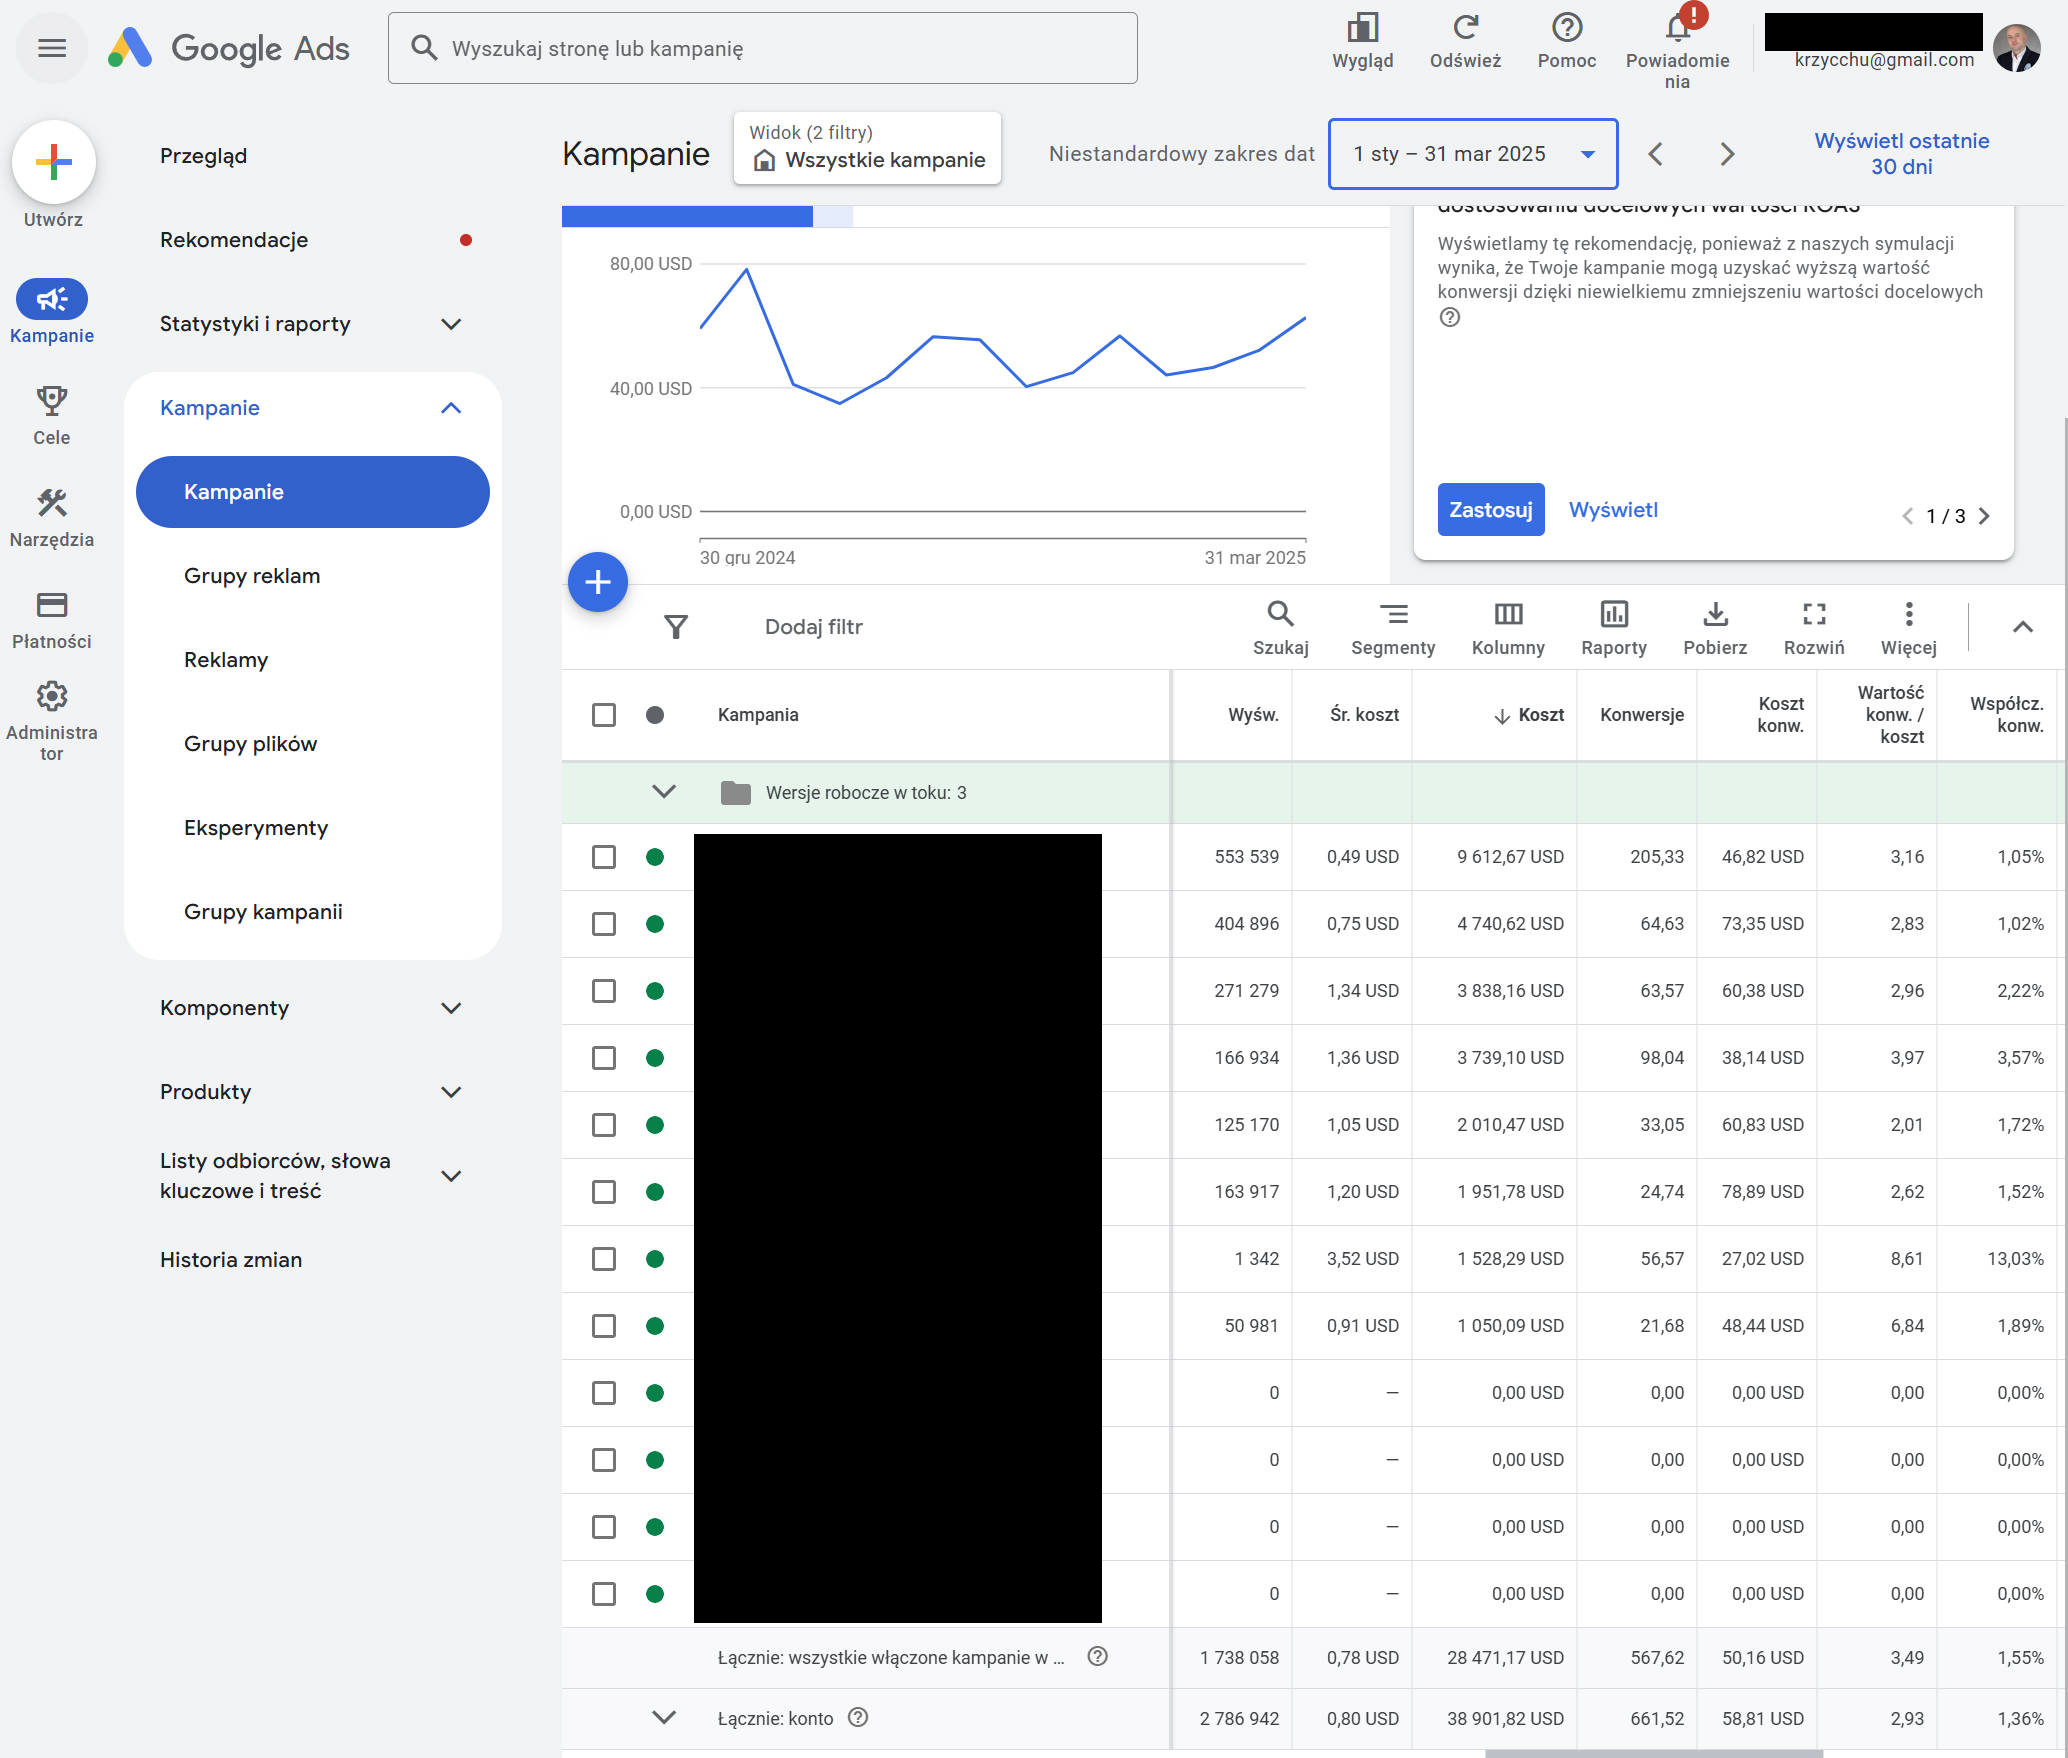
Task: Check the row with cost 3 838,16 USD
Action: pyautogui.click(x=604, y=991)
